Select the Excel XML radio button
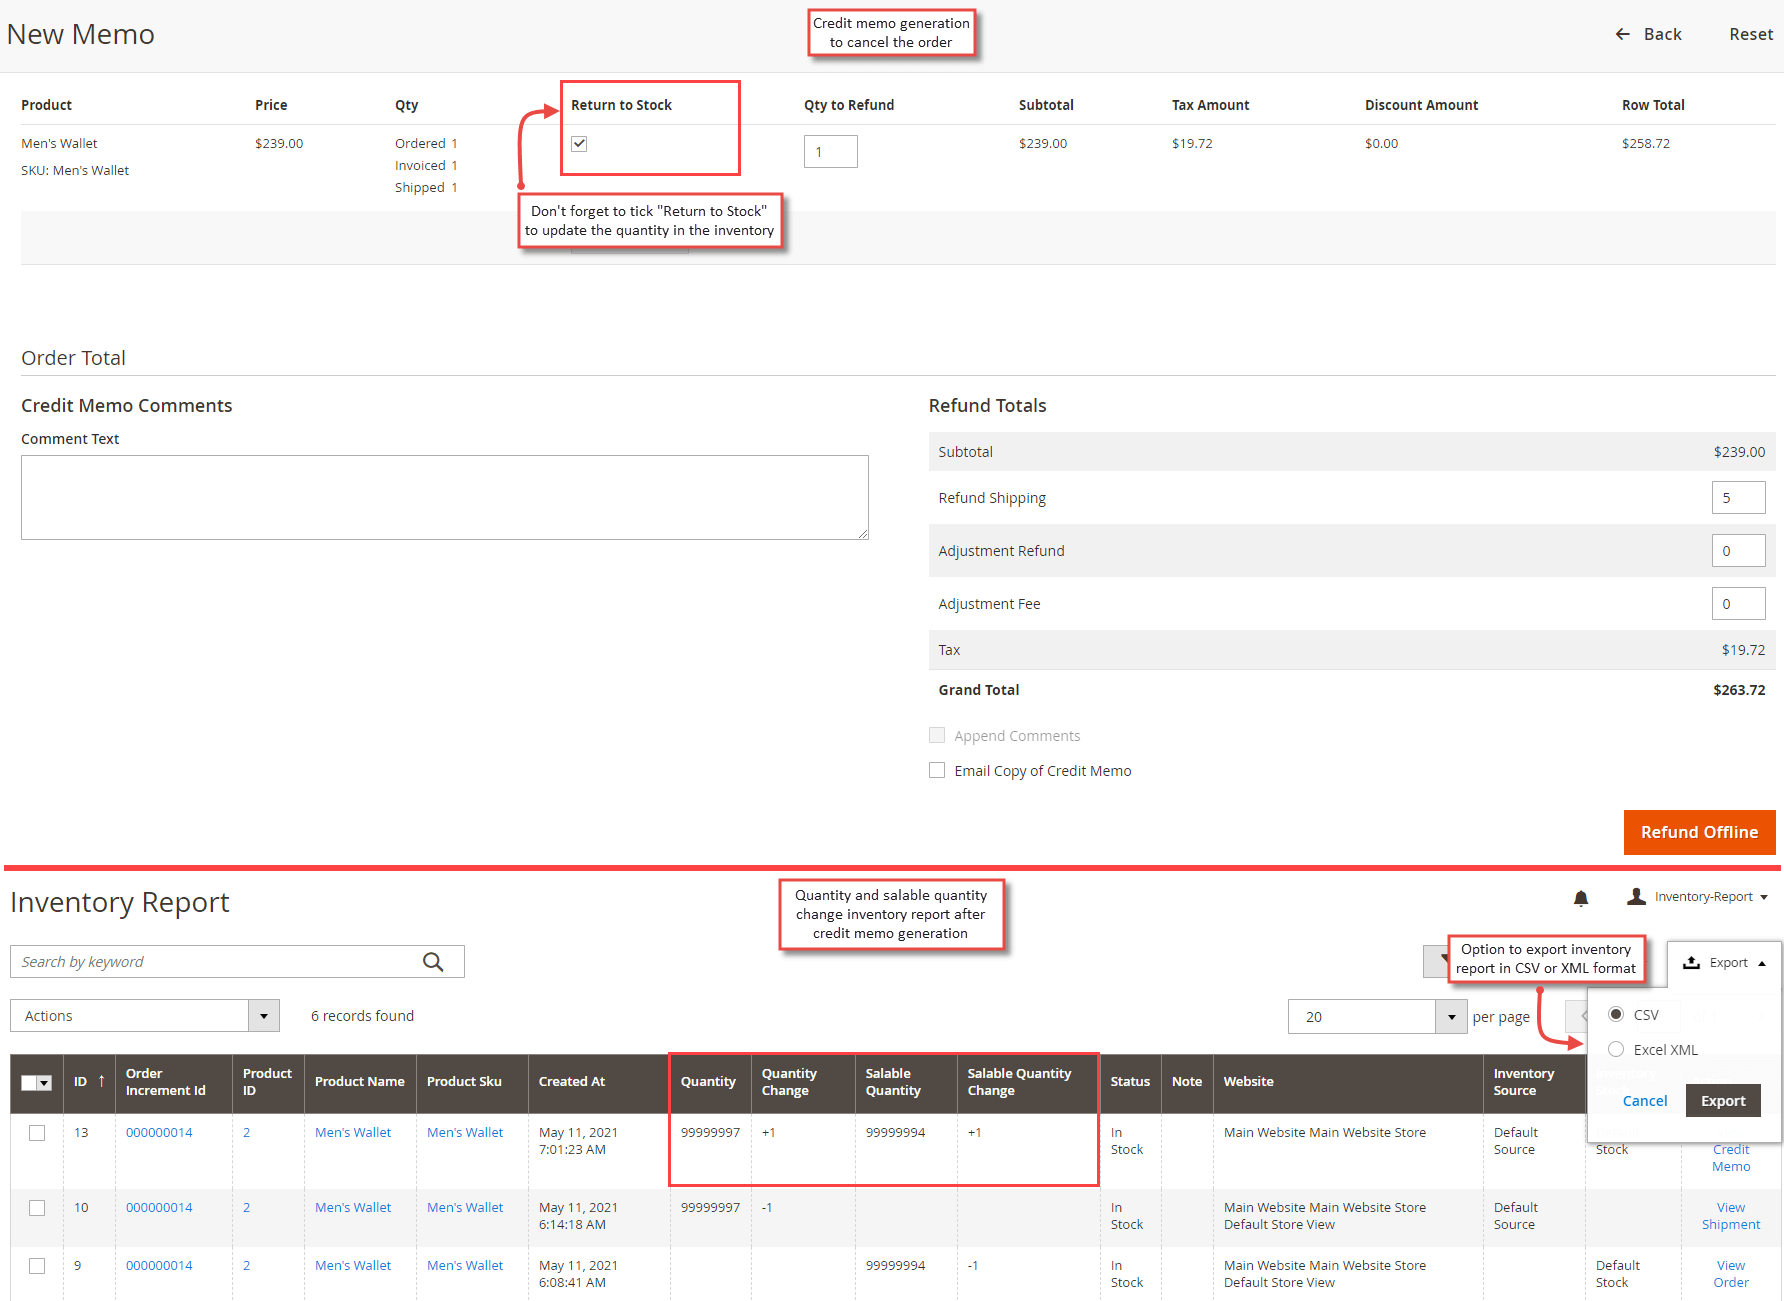This screenshot has height=1301, width=1784. click(1616, 1049)
